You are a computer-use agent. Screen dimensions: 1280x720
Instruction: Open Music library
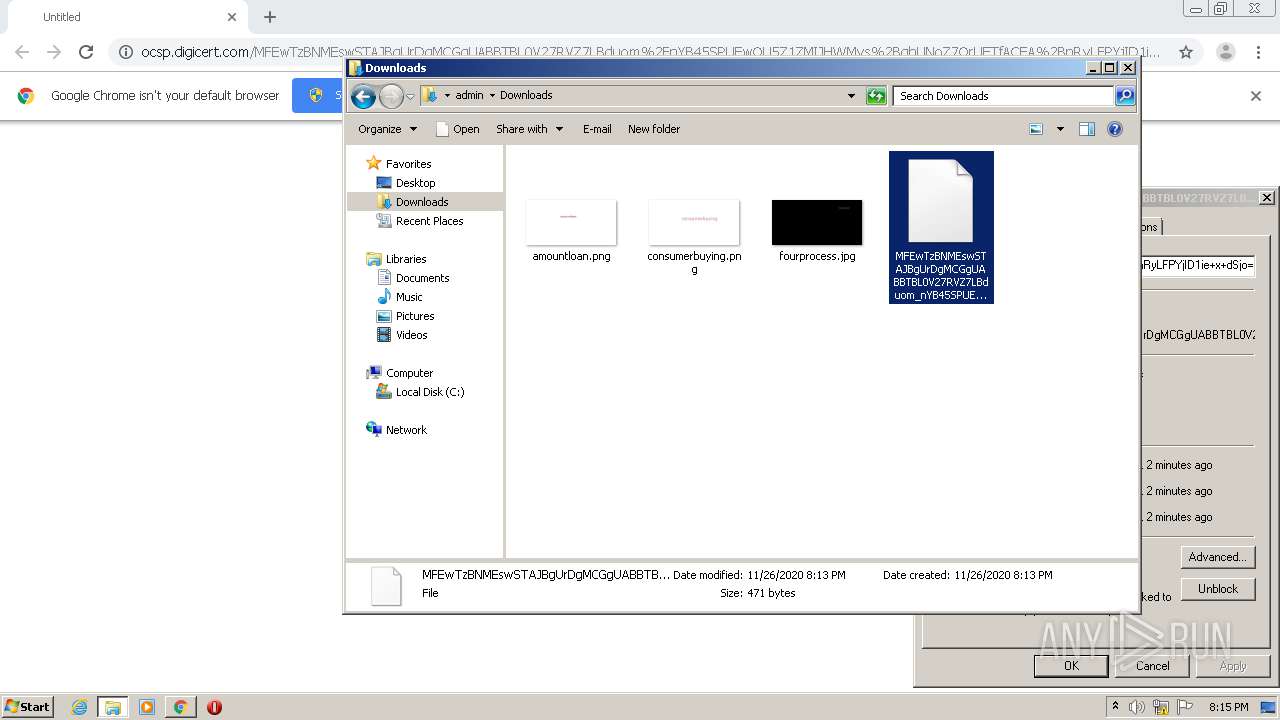pos(408,297)
